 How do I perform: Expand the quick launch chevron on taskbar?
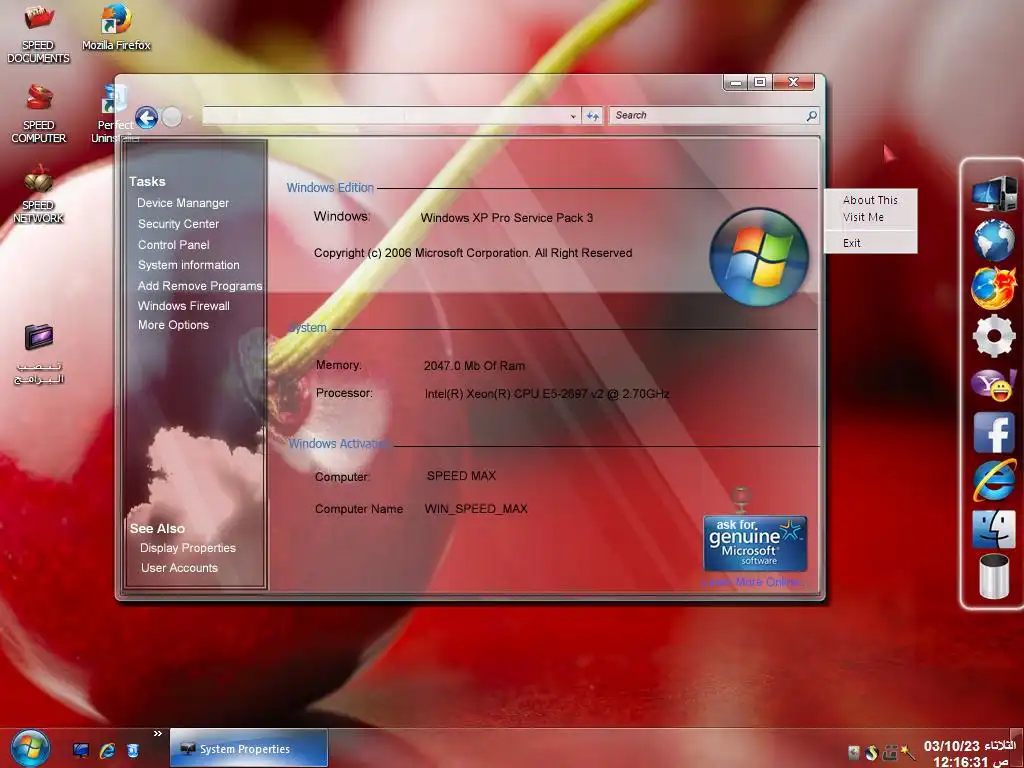(157, 734)
